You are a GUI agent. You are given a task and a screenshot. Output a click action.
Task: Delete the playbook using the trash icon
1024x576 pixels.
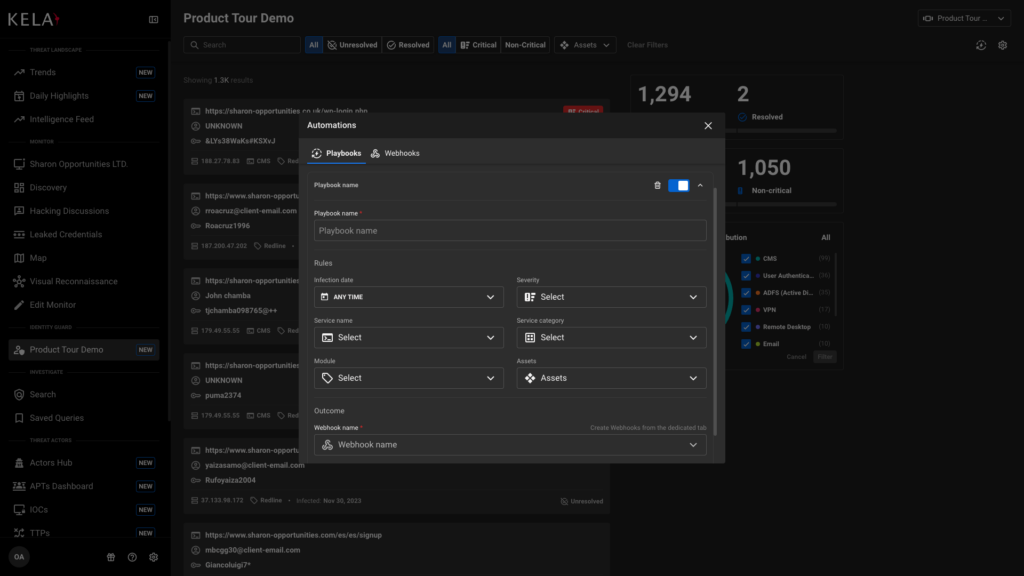658,185
